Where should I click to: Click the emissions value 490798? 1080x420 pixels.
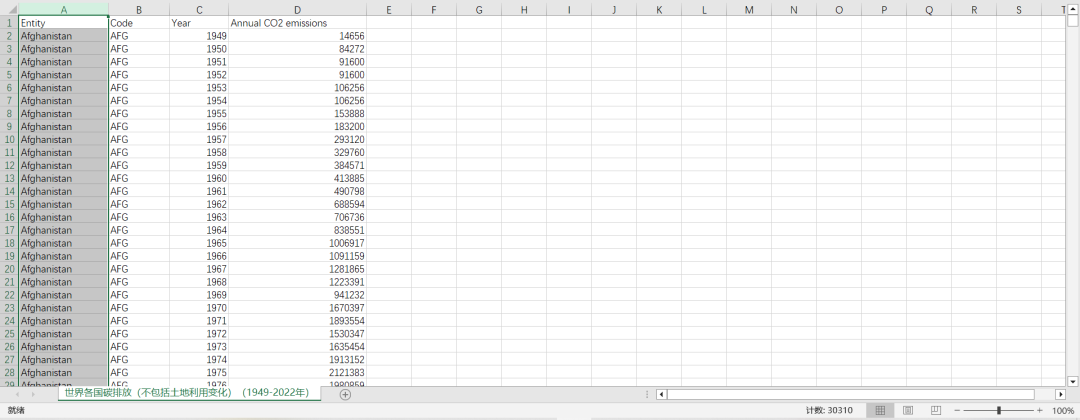pos(298,191)
